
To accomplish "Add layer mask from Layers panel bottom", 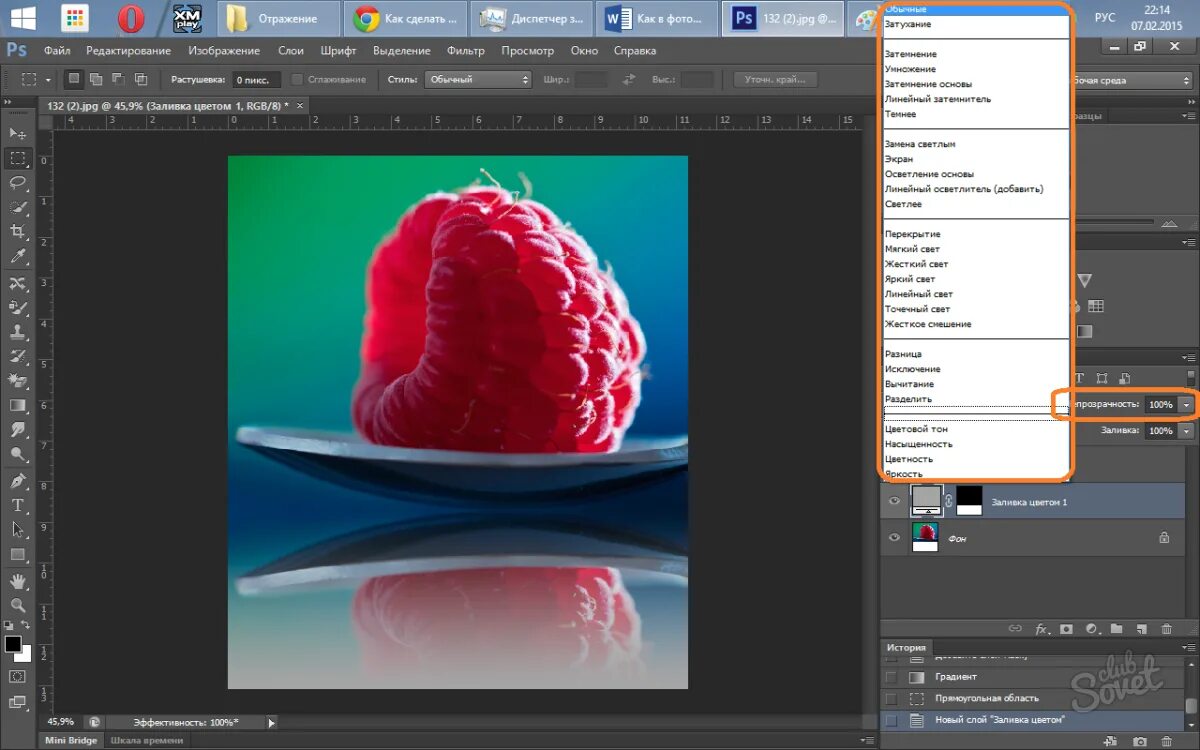I will [1066, 629].
